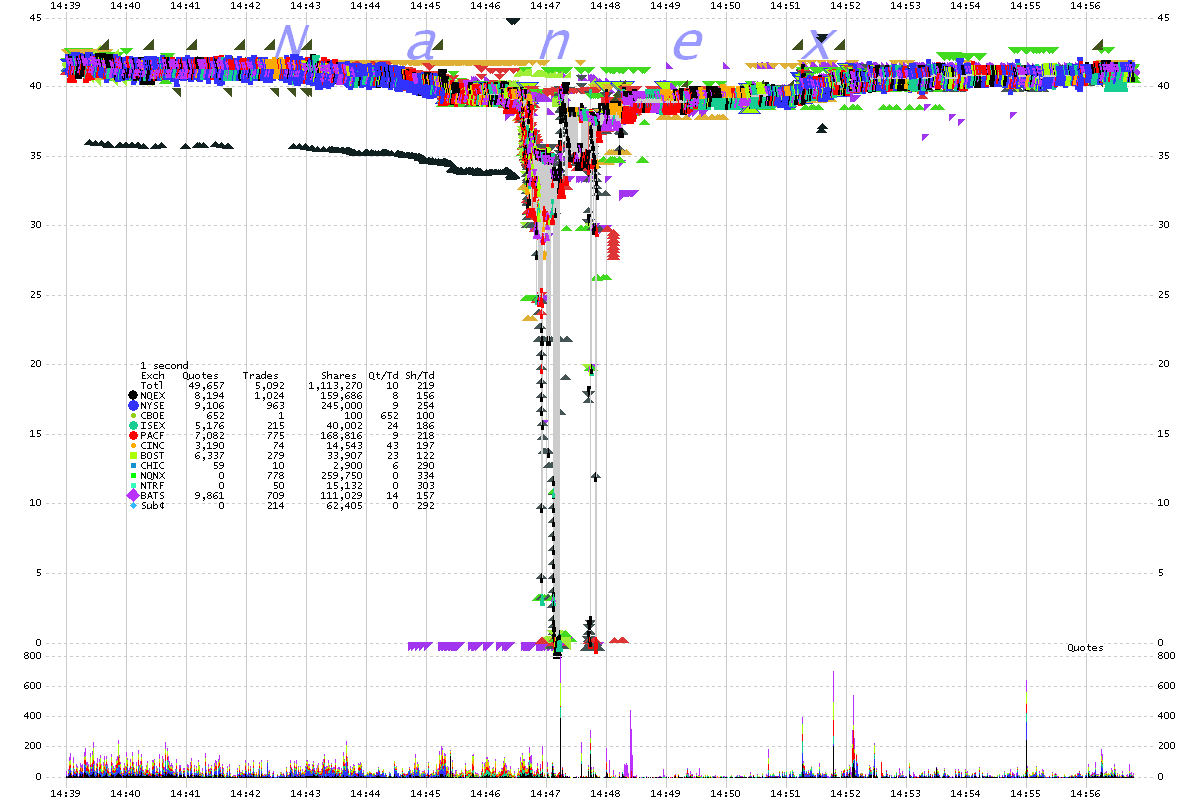Image resolution: width=1200 pixels, height=800 pixels.
Task: Select the 'Trades' column header
Action: tap(260, 376)
